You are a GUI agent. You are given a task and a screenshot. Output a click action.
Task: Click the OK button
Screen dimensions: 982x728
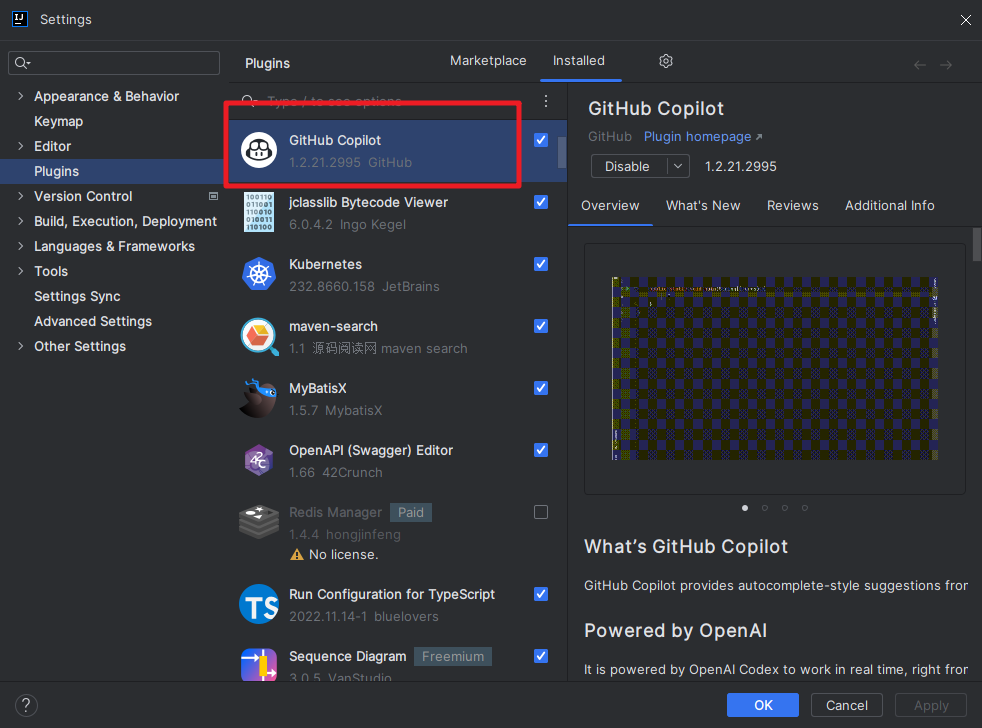(x=763, y=705)
